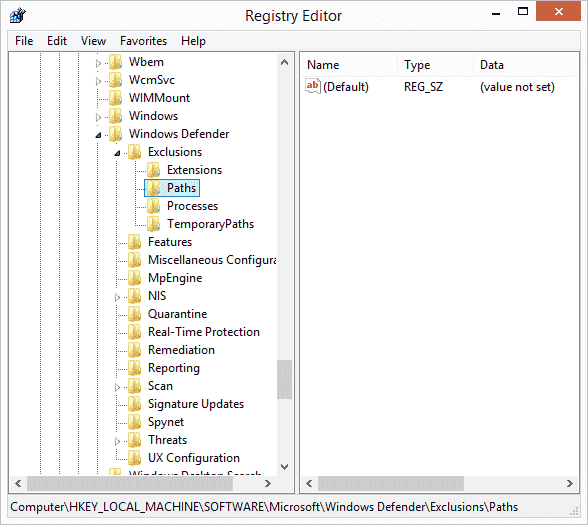Click the TemporaryPaths folder icon

point(154,224)
